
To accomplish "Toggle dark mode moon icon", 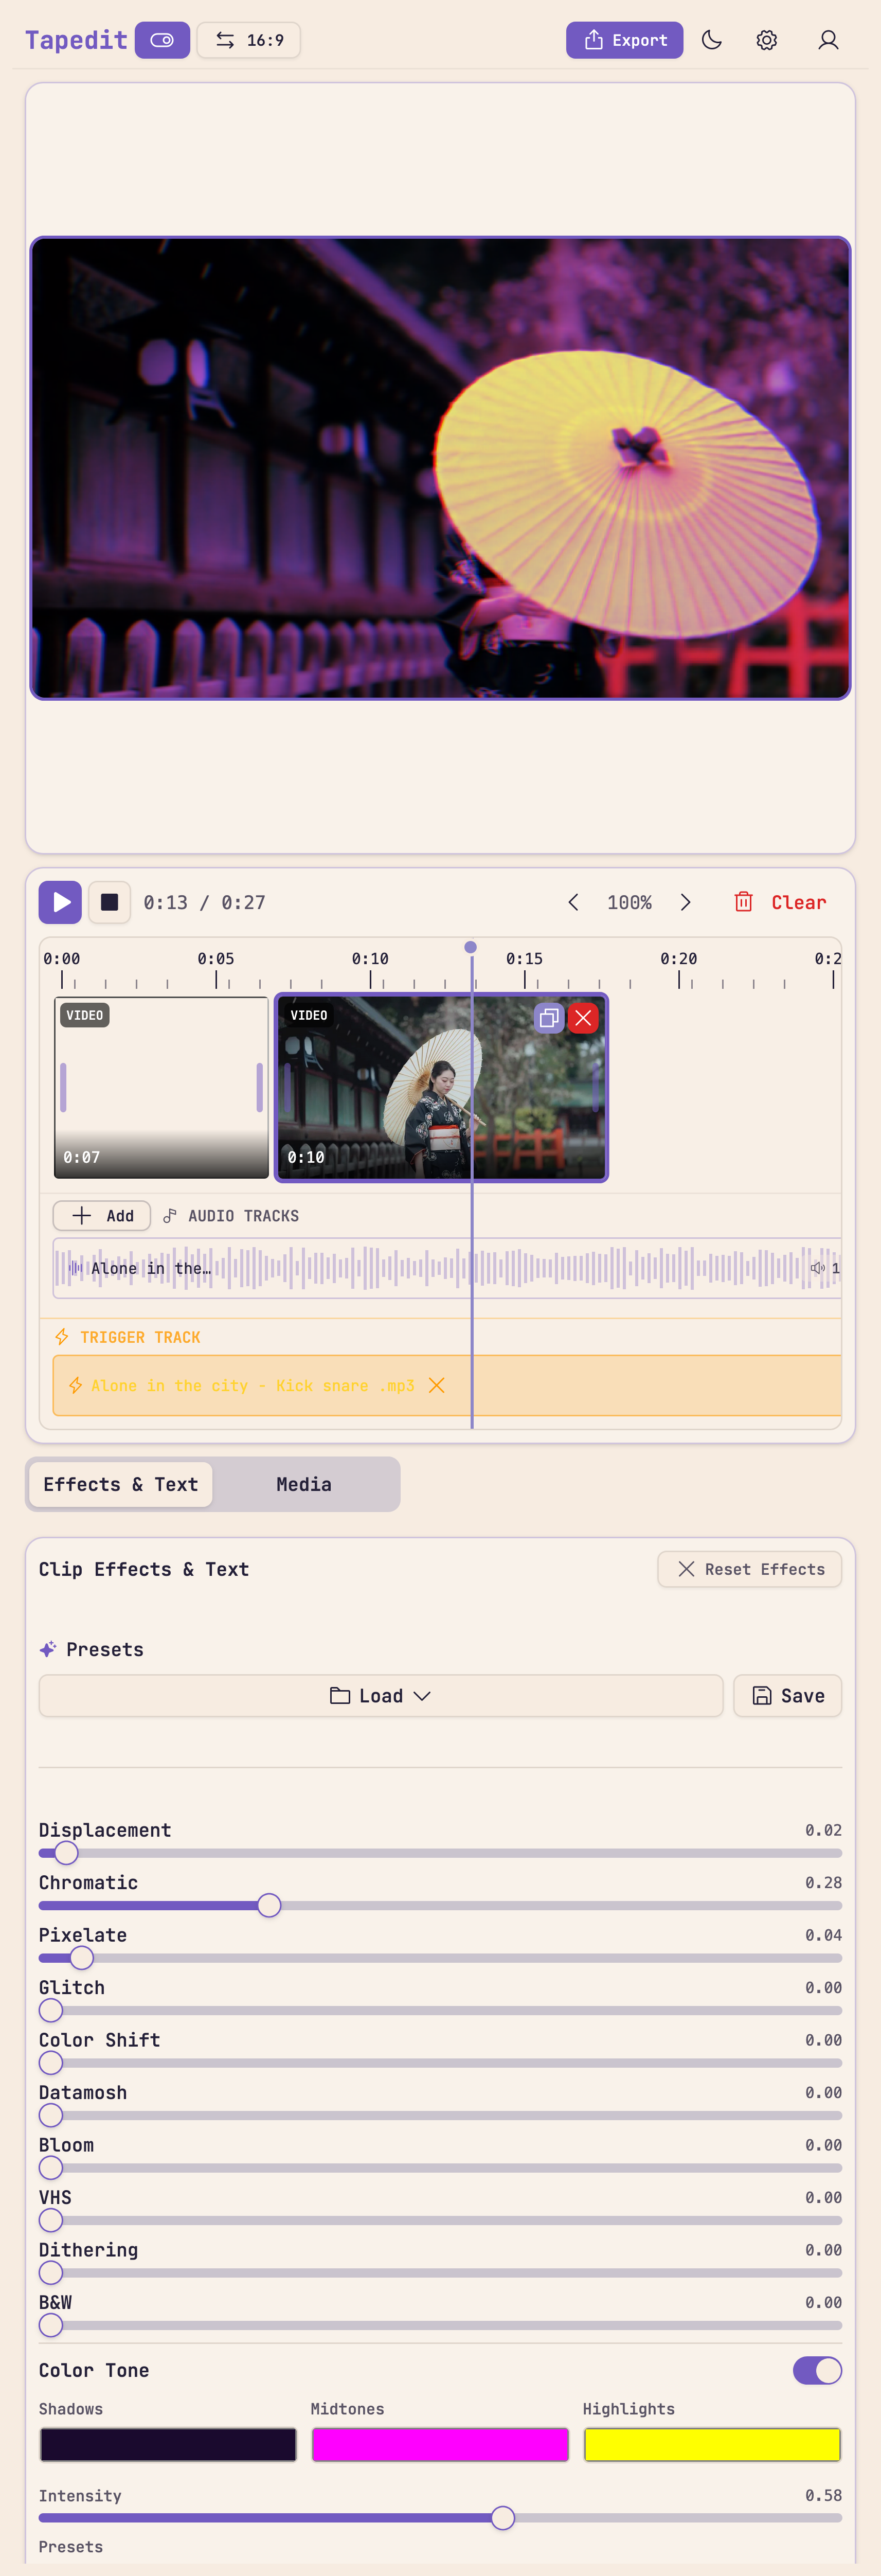I will pos(711,40).
